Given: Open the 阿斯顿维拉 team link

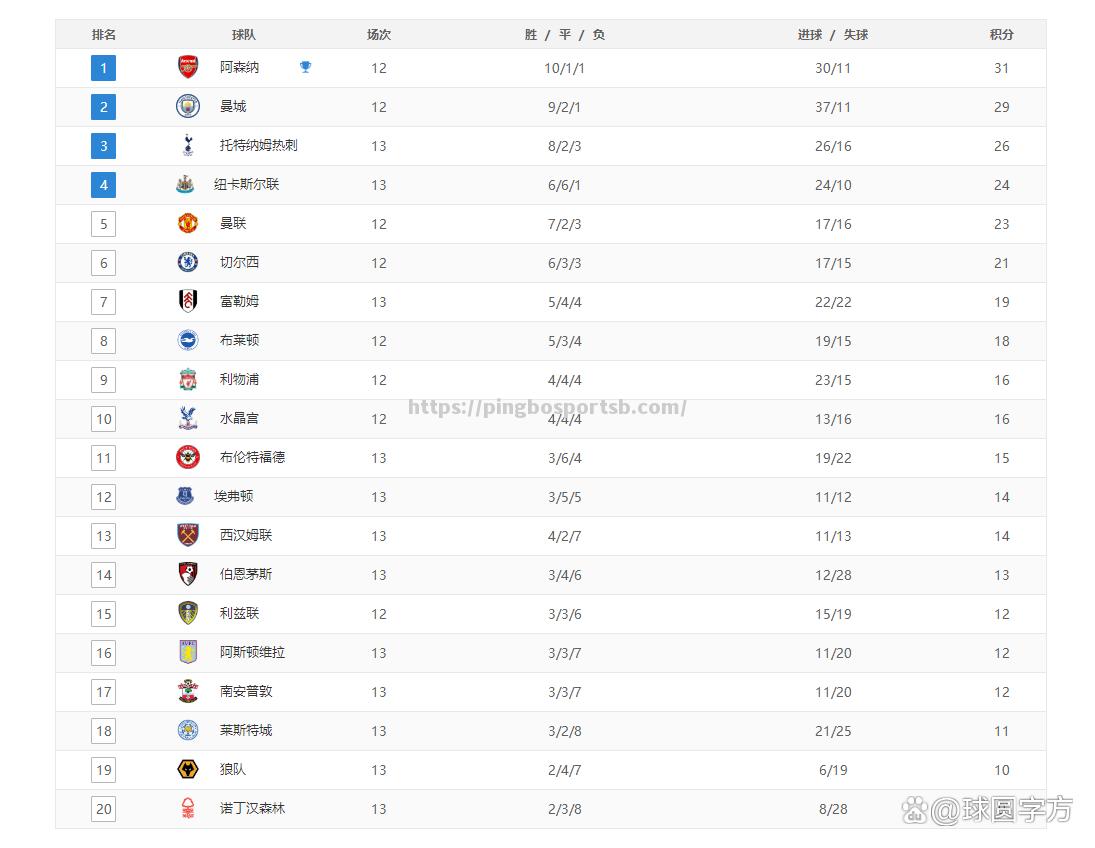Looking at the screenshot, I should pos(252,652).
